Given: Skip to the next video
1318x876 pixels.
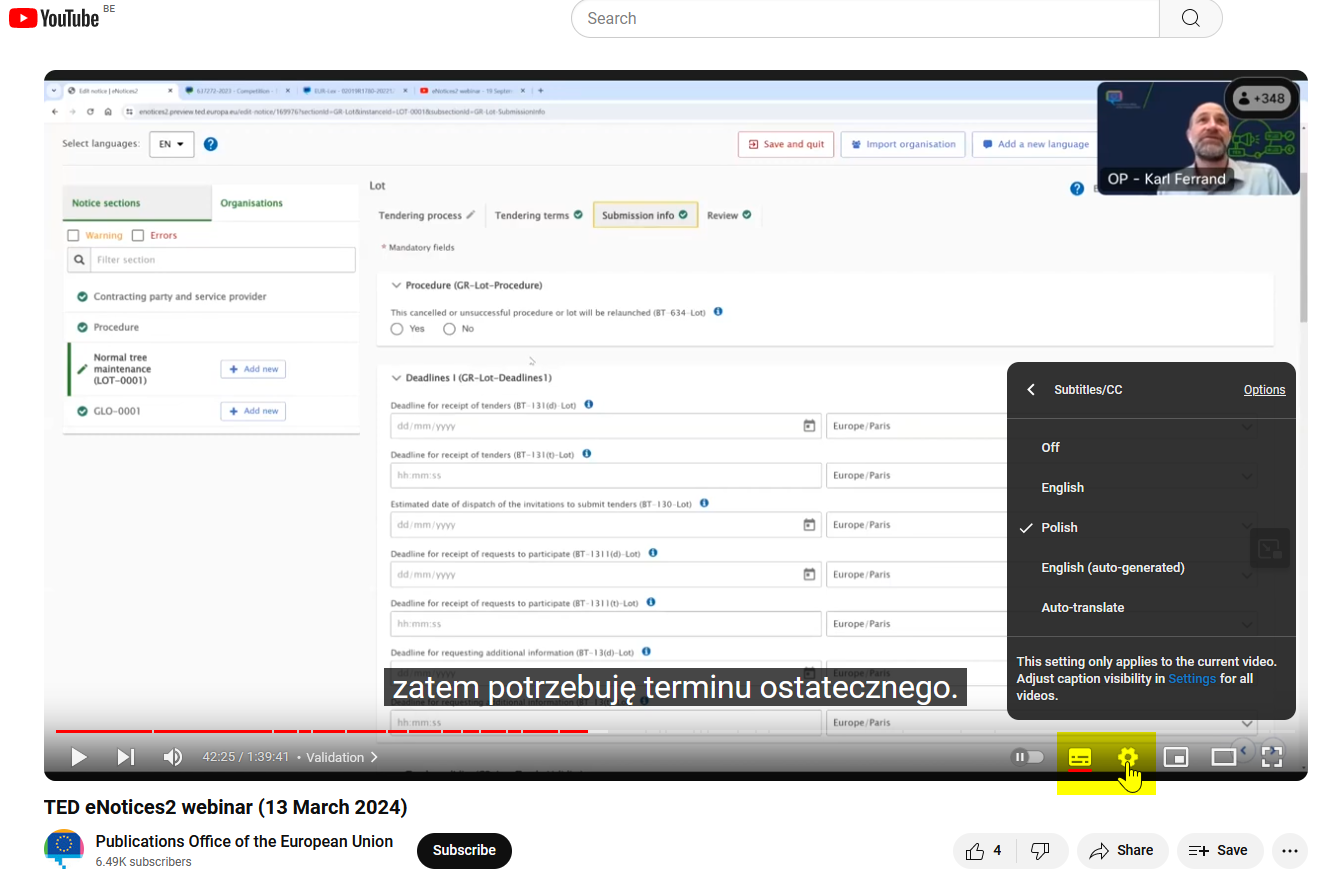Looking at the screenshot, I should point(126,757).
